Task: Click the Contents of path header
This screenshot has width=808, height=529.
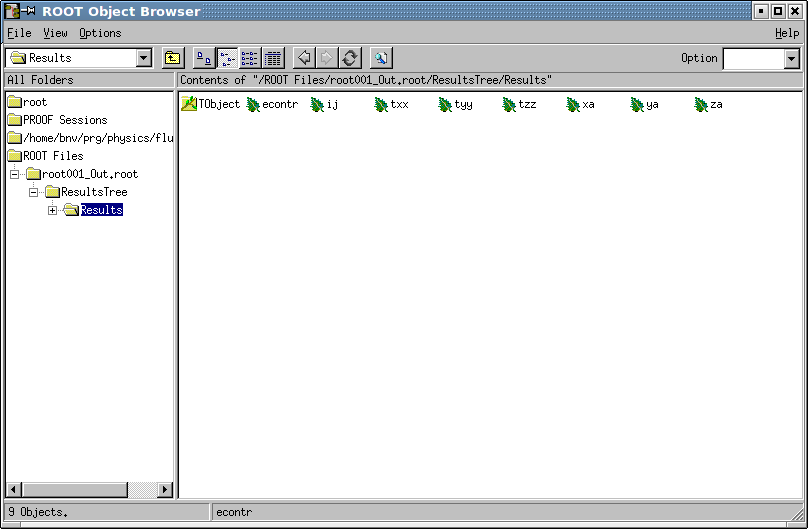Action: pyautogui.click(x=490, y=80)
